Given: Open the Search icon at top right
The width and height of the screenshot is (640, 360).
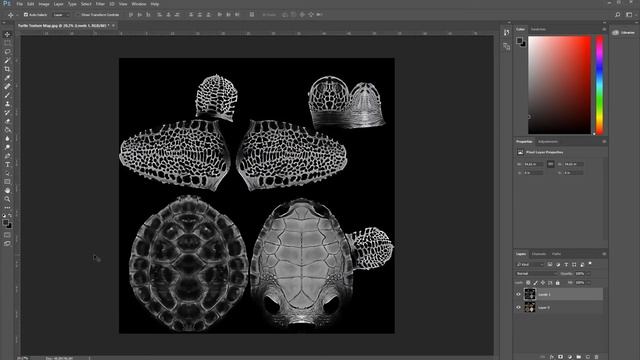Looking at the screenshot, I should (618, 15).
